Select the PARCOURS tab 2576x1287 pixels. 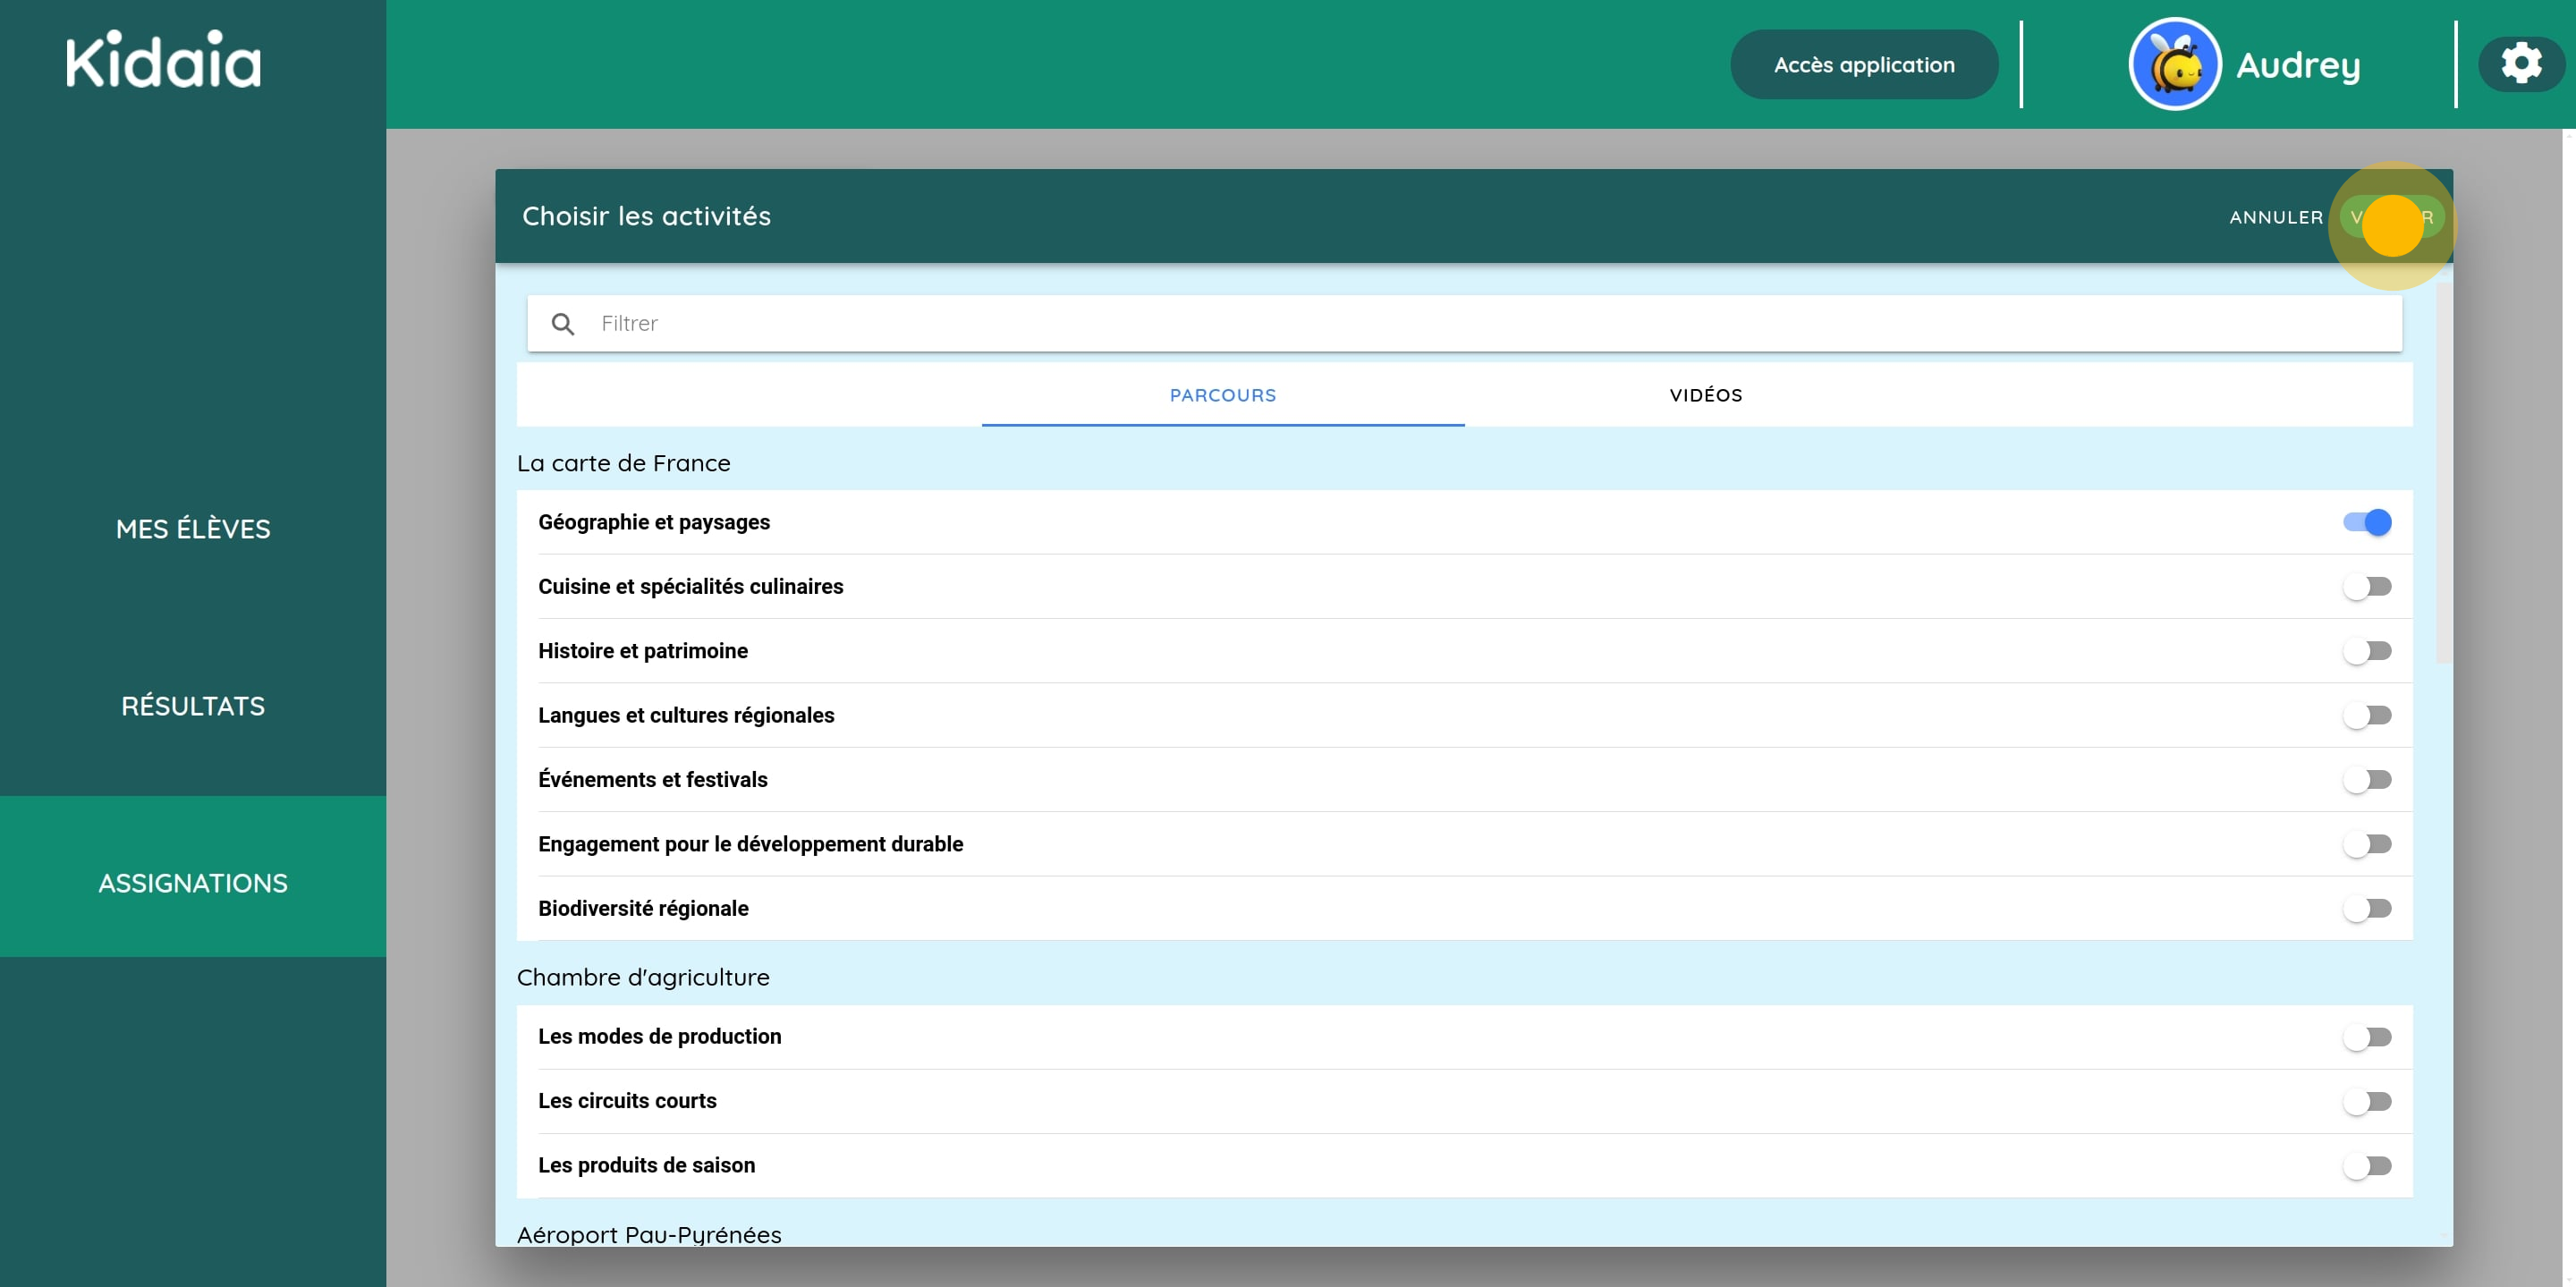tap(1222, 394)
